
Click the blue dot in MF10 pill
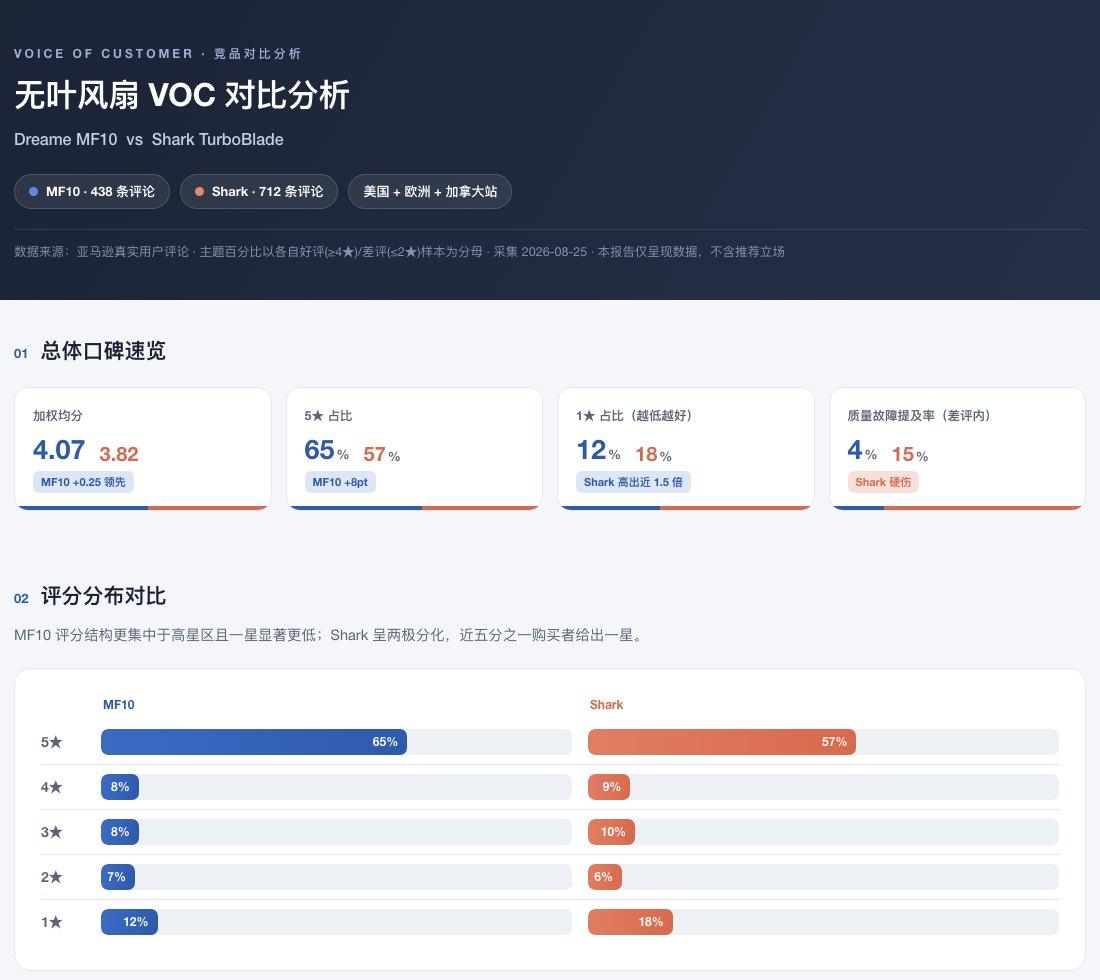point(33,192)
